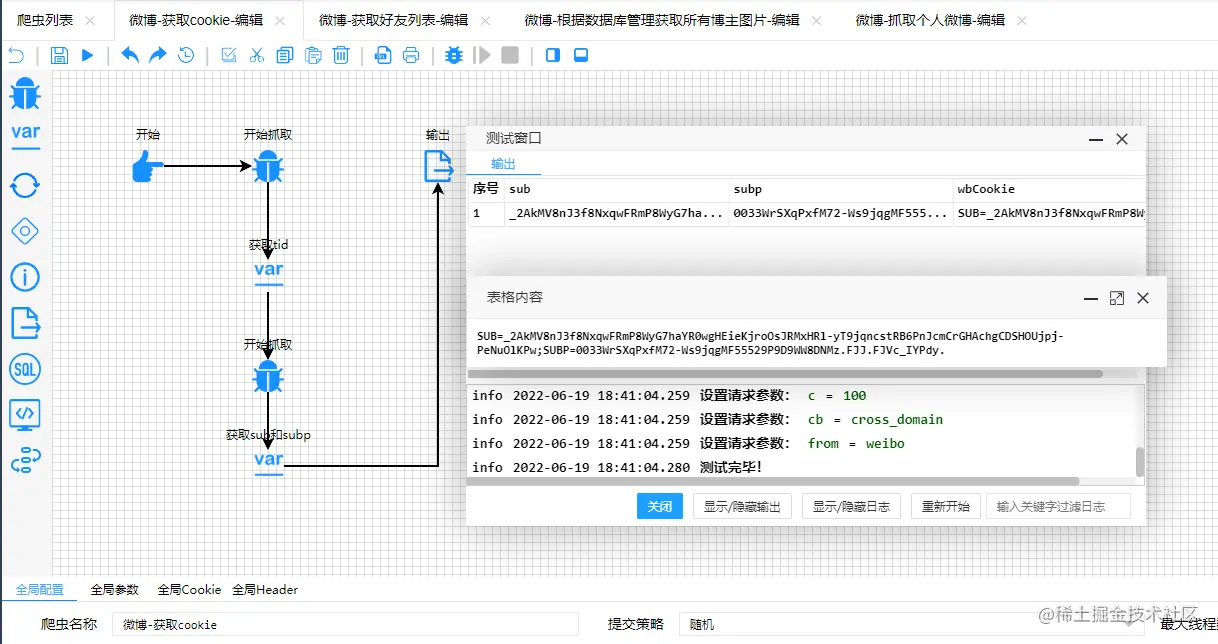Image resolution: width=1218 pixels, height=644 pixels.
Task: Open the 根据数据库管理获取所有博主图片 tab
Action: (x=660, y=20)
